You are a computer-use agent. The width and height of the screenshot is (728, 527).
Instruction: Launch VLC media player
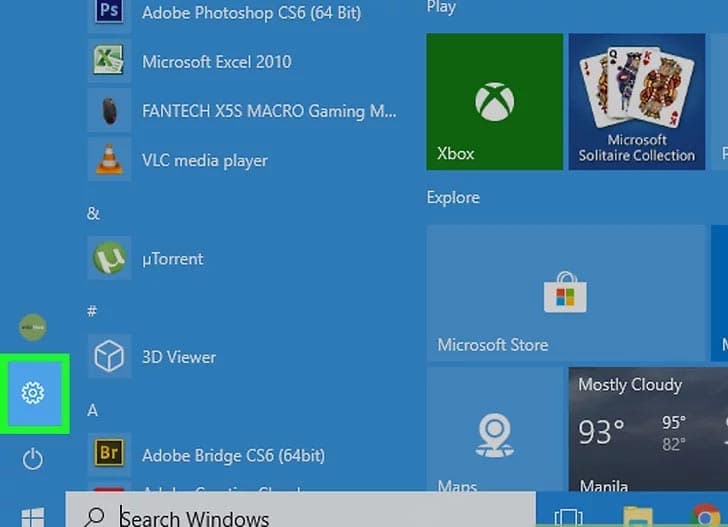click(204, 160)
